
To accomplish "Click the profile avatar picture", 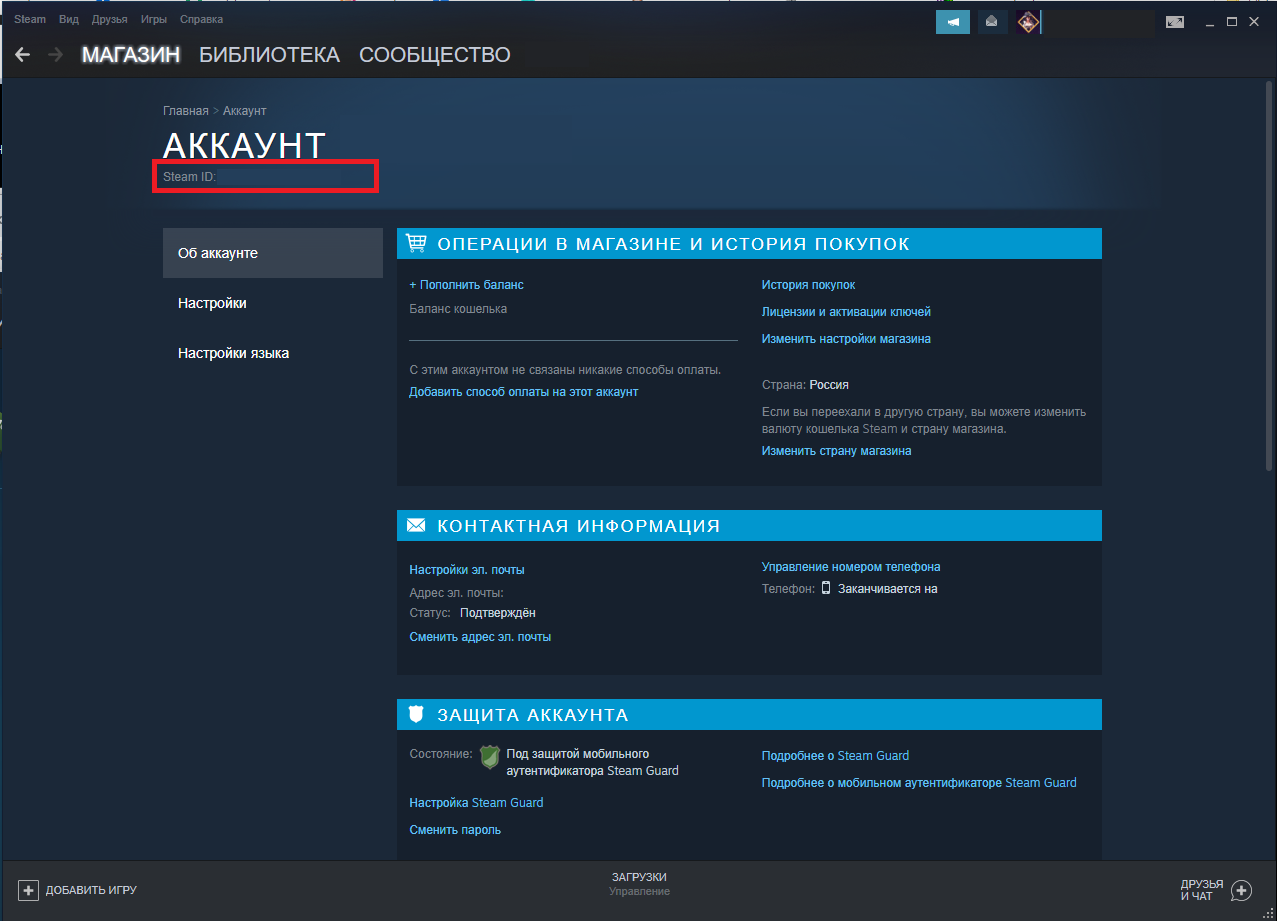I will click(x=1028, y=22).
